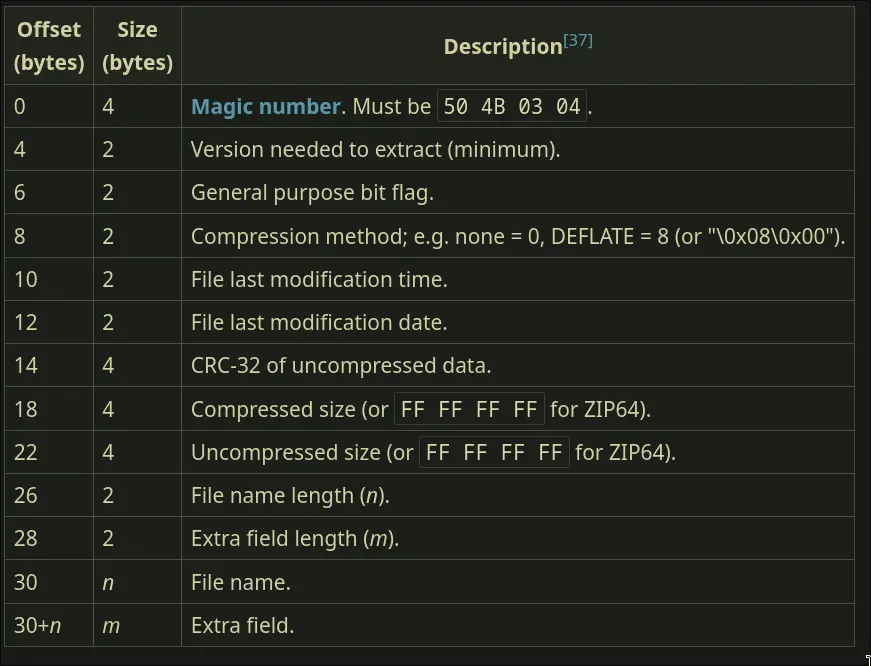Click the Magic number link
The height and width of the screenshot is (666, 871).
click(266, 107)
